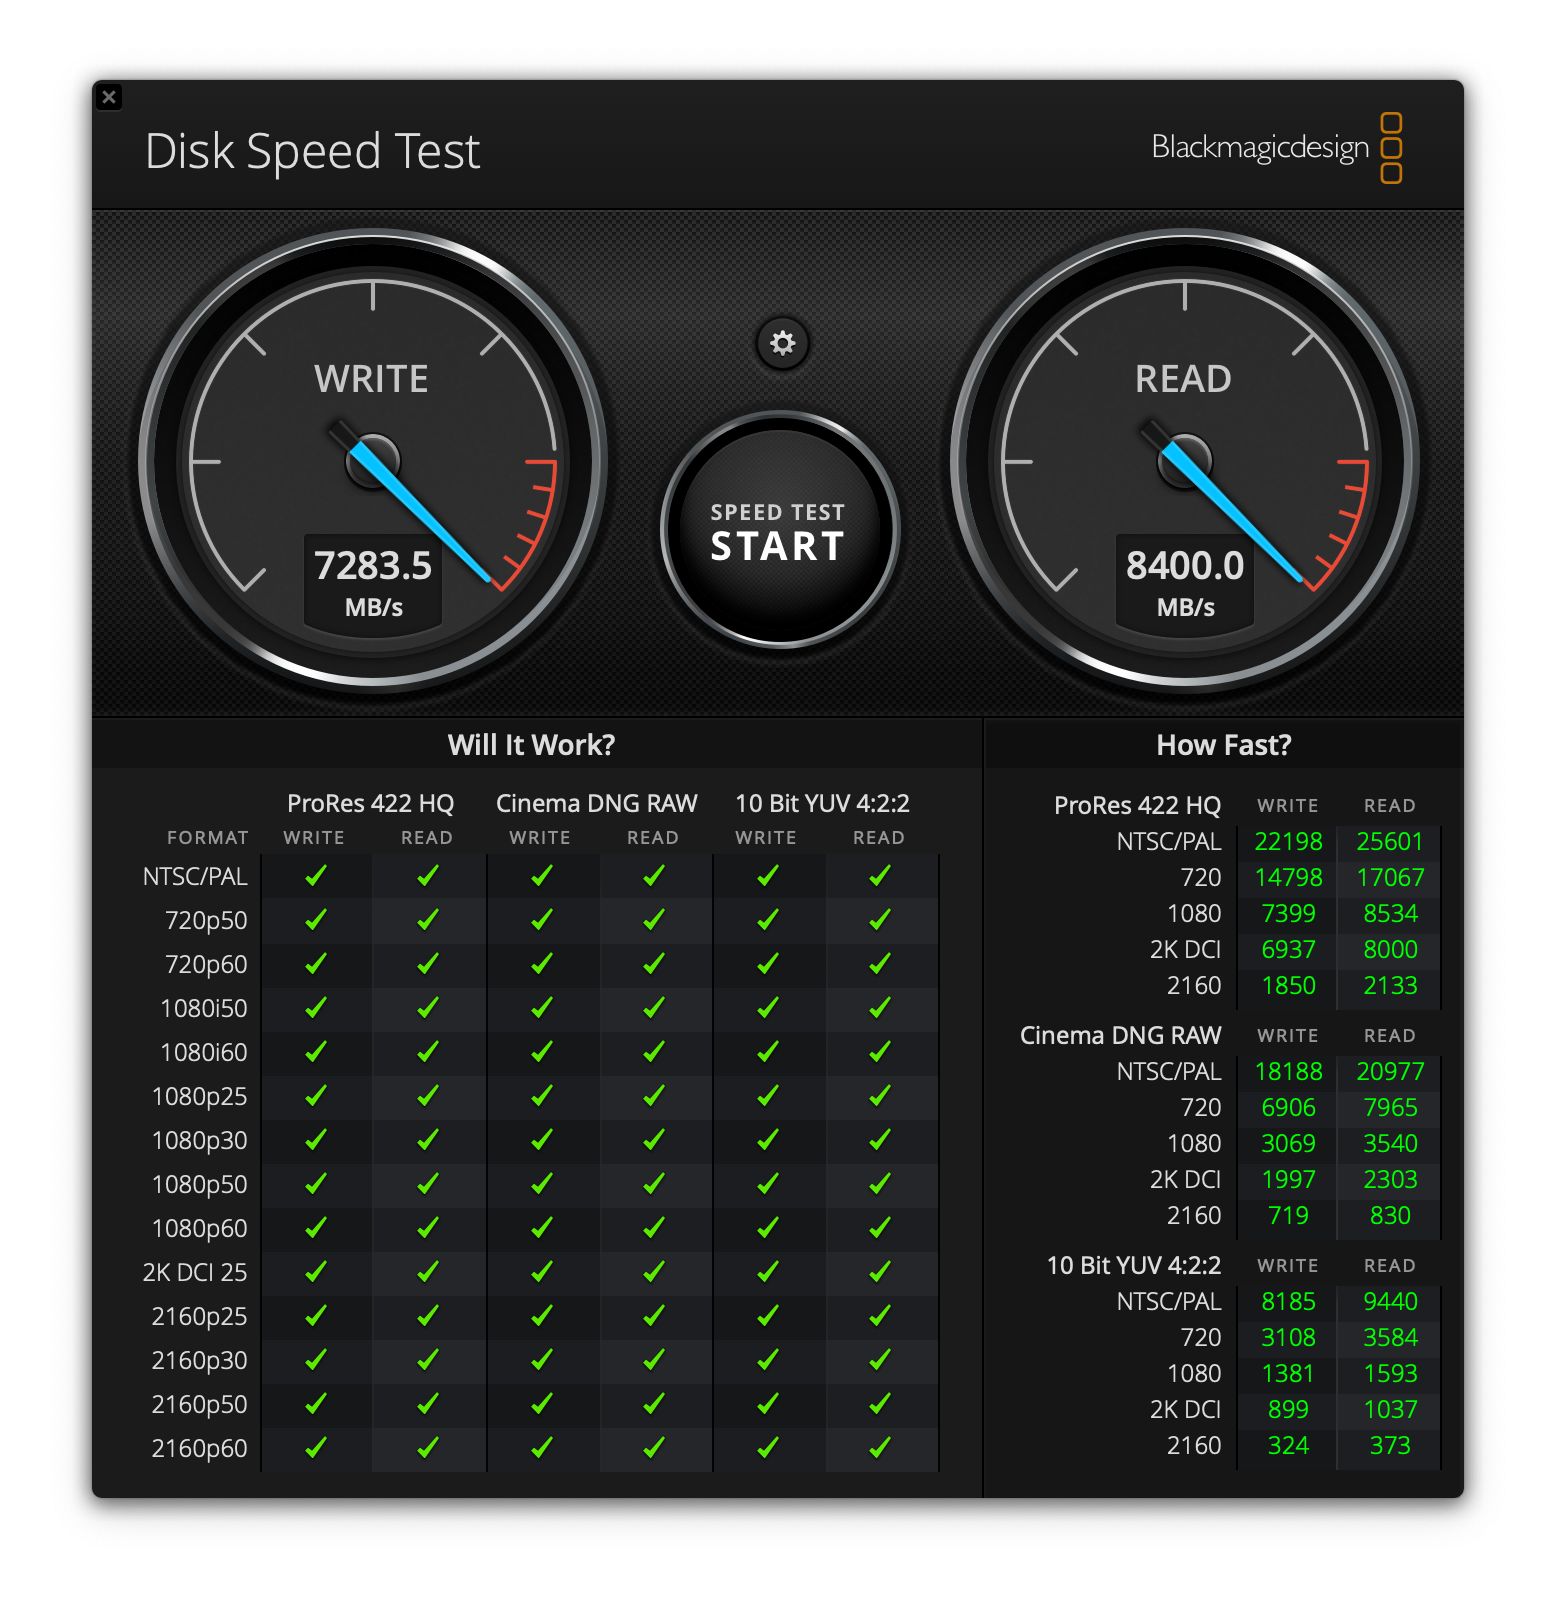
Task: Click ProRes 422 HQ read checkmark for 1080p50
Action: point(428,1184)
